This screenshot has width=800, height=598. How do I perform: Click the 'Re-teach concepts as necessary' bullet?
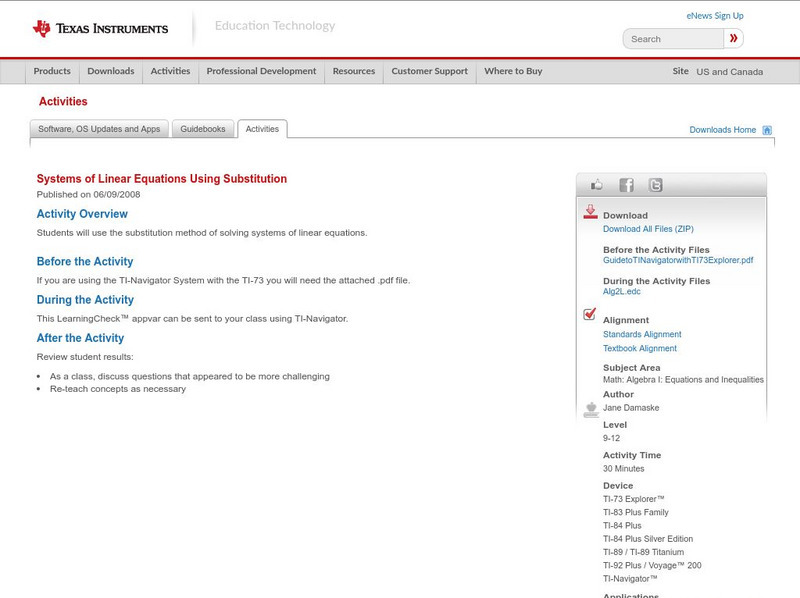click(x=118, y=389)
